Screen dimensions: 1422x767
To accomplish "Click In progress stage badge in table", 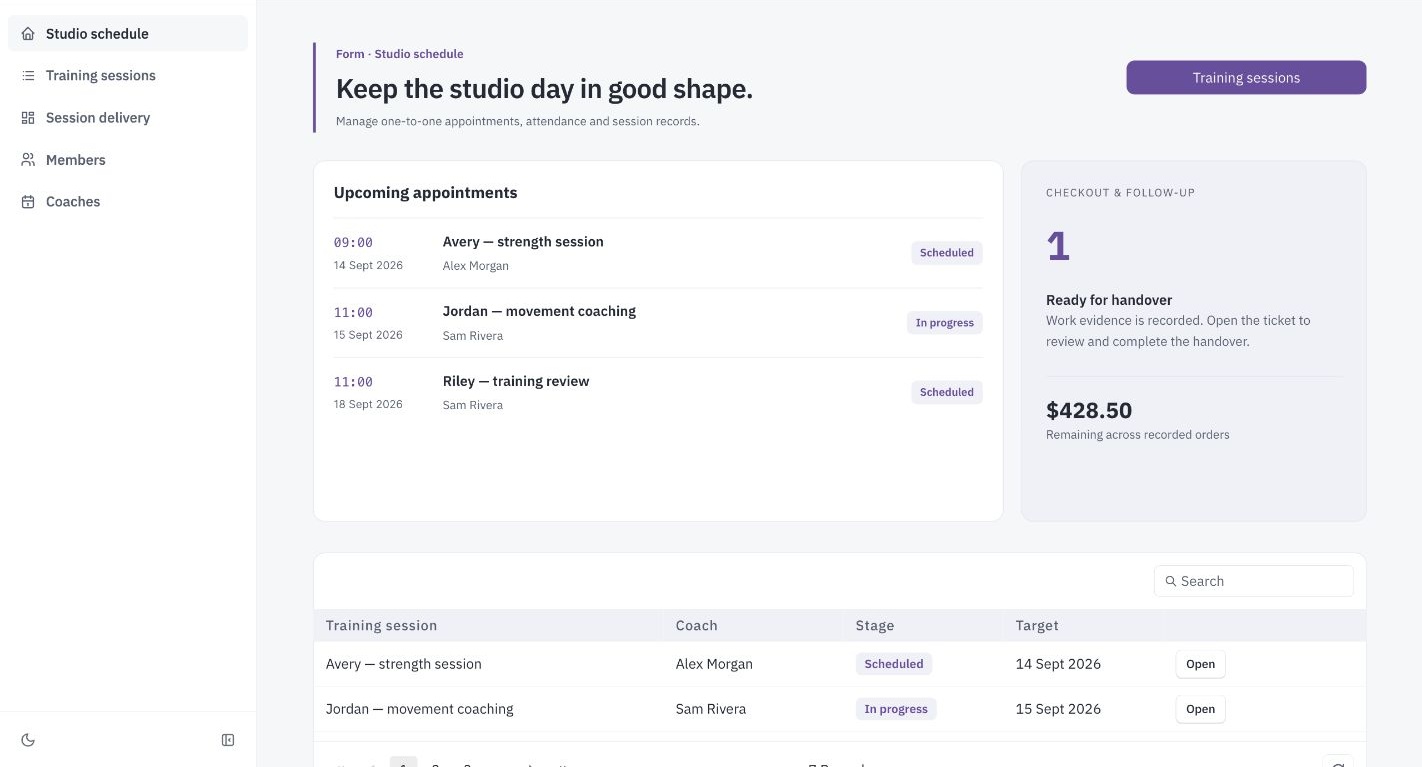I will [x=896, y=709].
